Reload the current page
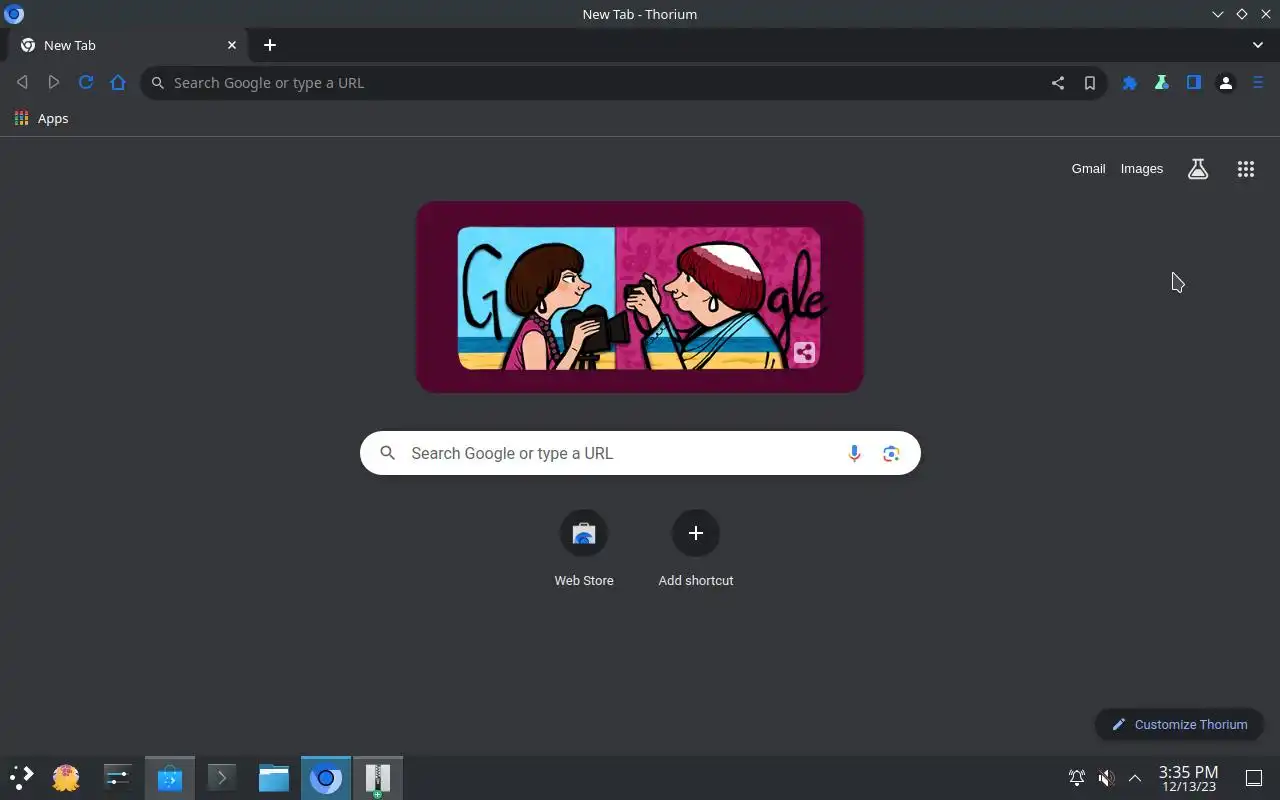Screen dimensions: 1280x800 [86, 83]
